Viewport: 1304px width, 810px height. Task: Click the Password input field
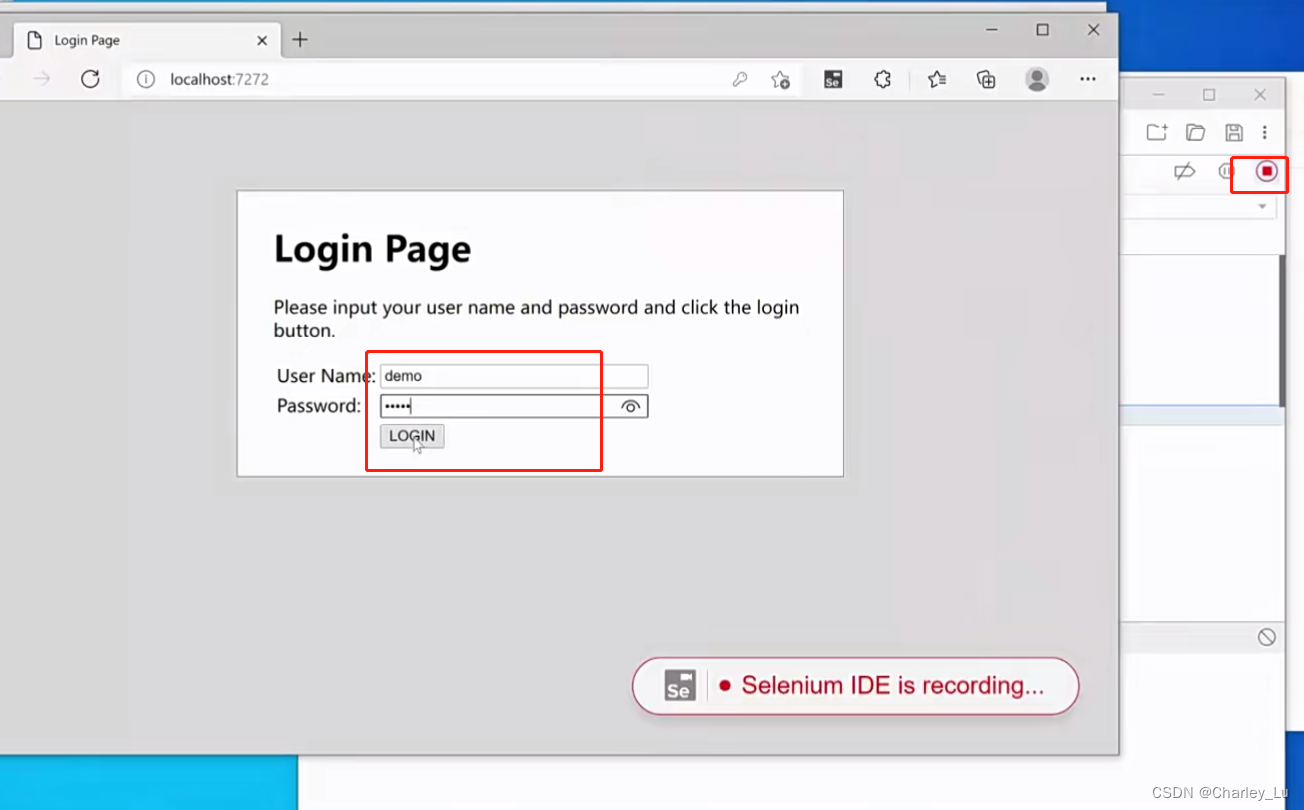(x=514, y=406)
